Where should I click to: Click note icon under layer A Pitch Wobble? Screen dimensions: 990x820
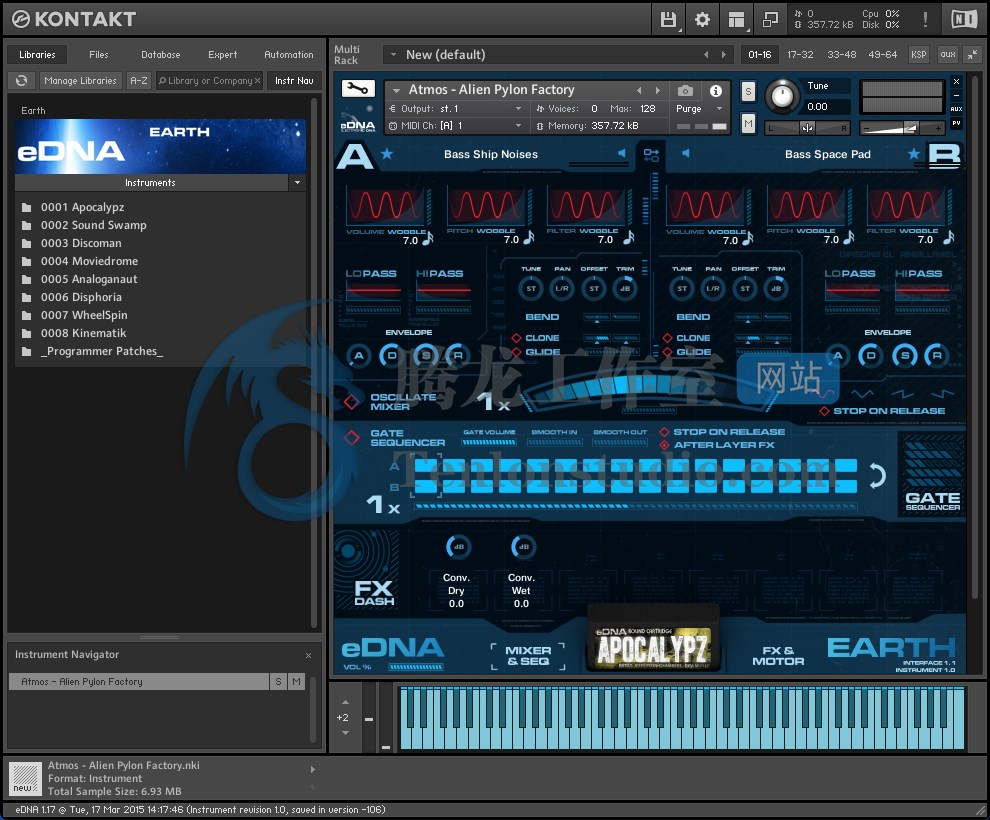[528, 238]
